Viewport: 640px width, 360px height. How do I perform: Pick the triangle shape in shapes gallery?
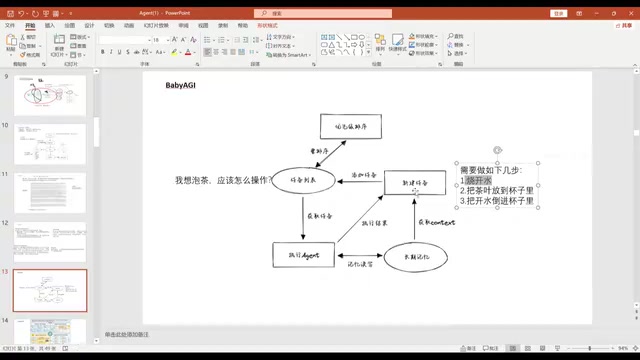331,44
